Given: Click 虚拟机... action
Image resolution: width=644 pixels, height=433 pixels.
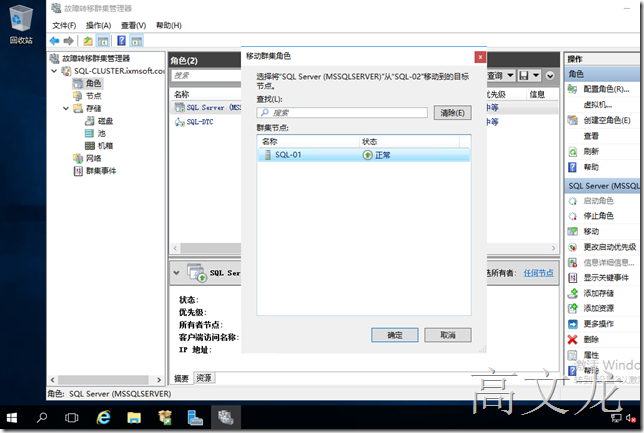Looking at the screenshot, I should point(598,105).
